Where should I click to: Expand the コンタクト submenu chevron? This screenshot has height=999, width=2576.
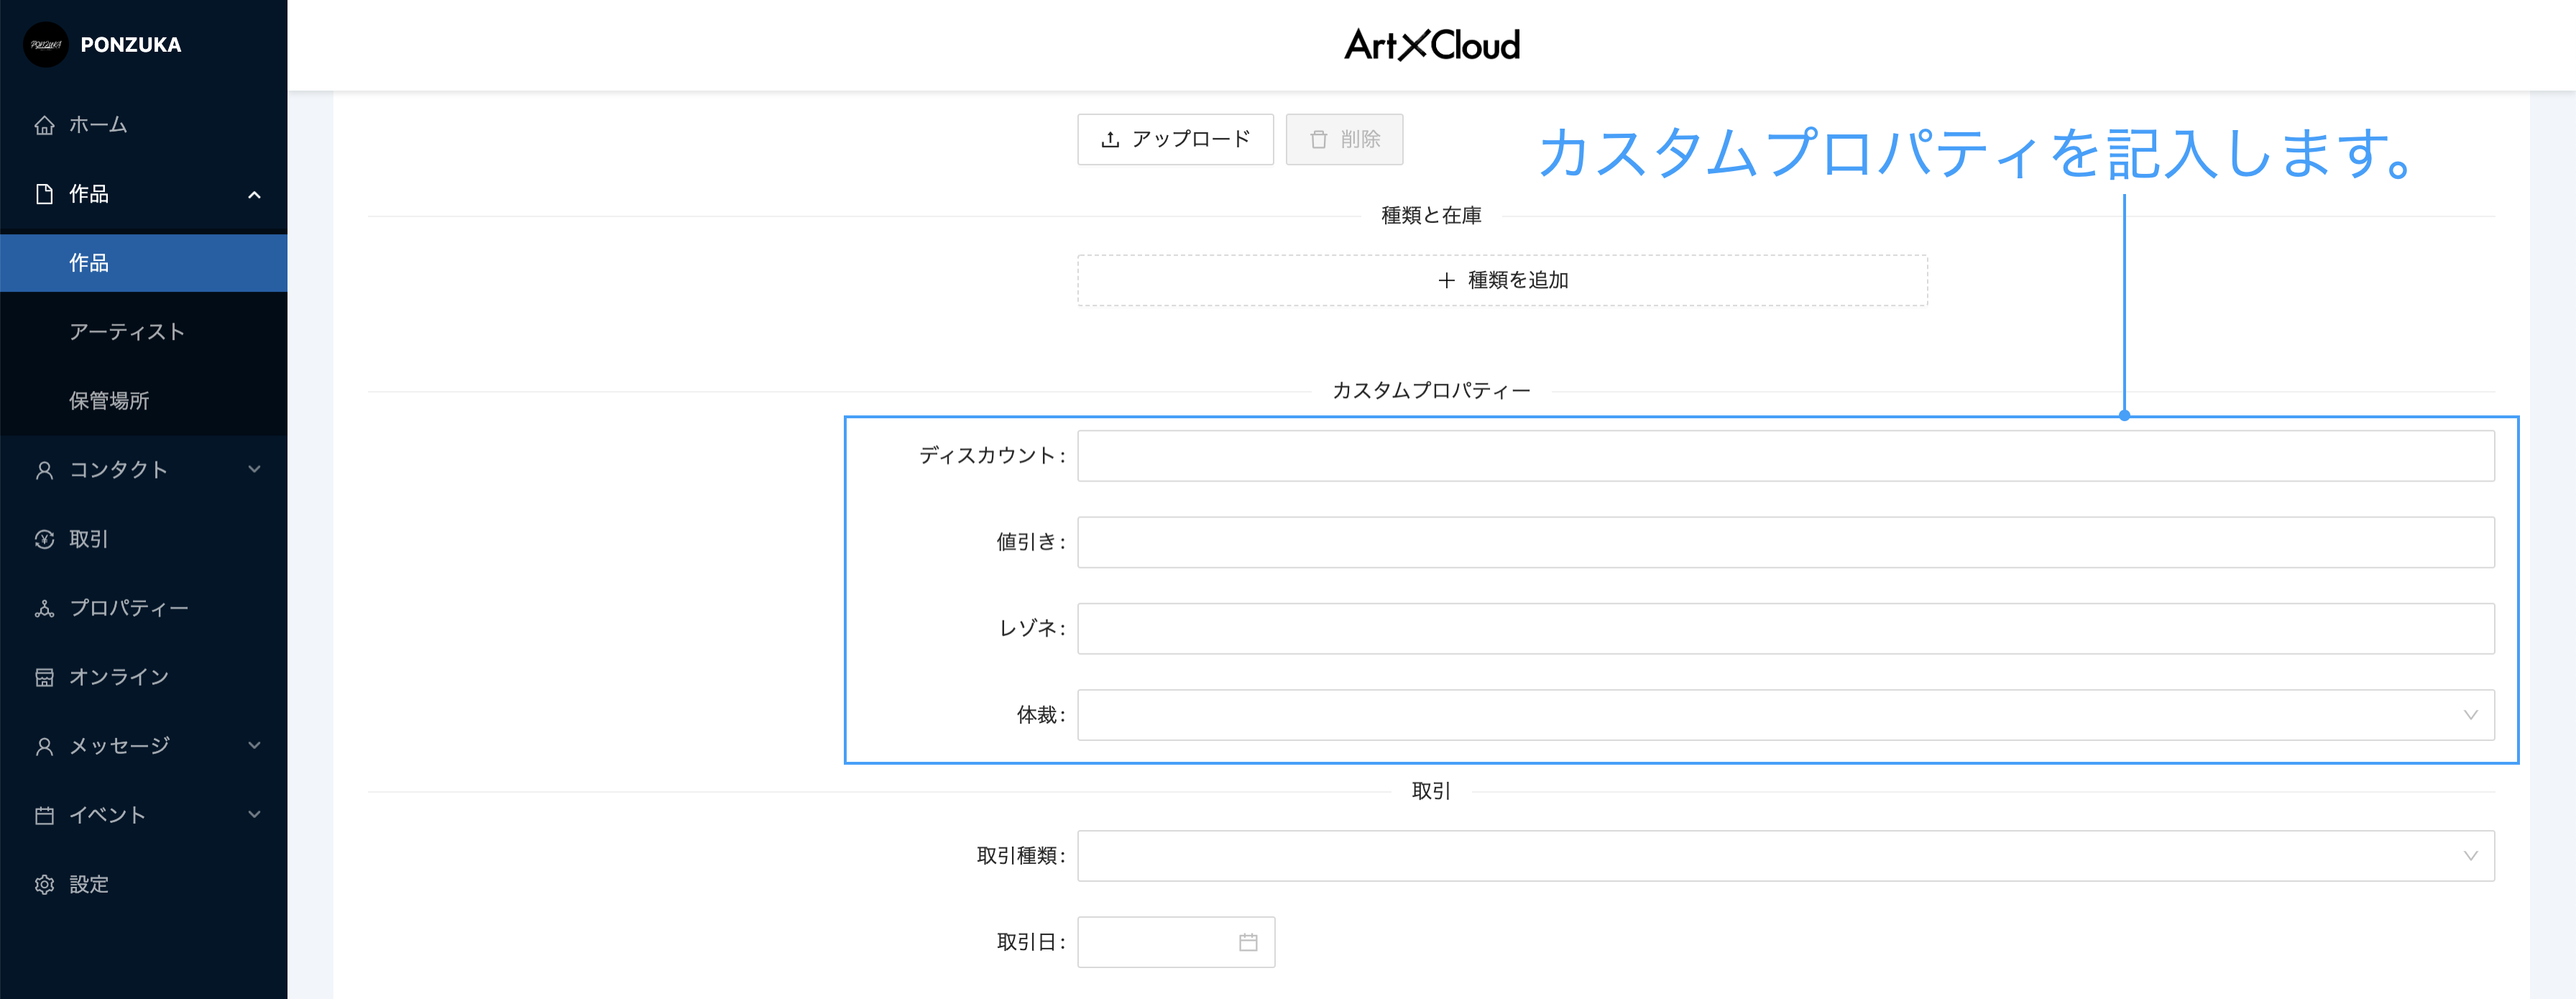click(x=254, y=469)
